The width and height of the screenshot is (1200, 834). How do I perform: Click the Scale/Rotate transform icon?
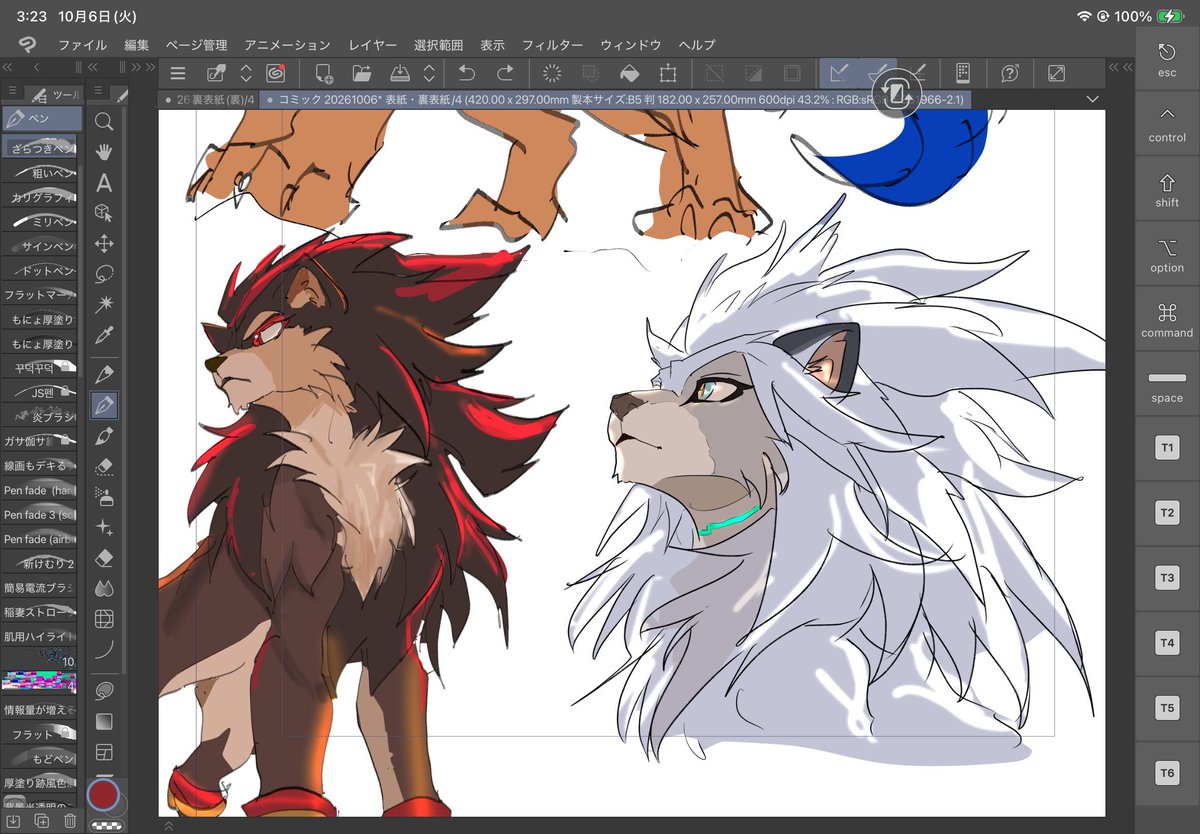tap(667, 73)
